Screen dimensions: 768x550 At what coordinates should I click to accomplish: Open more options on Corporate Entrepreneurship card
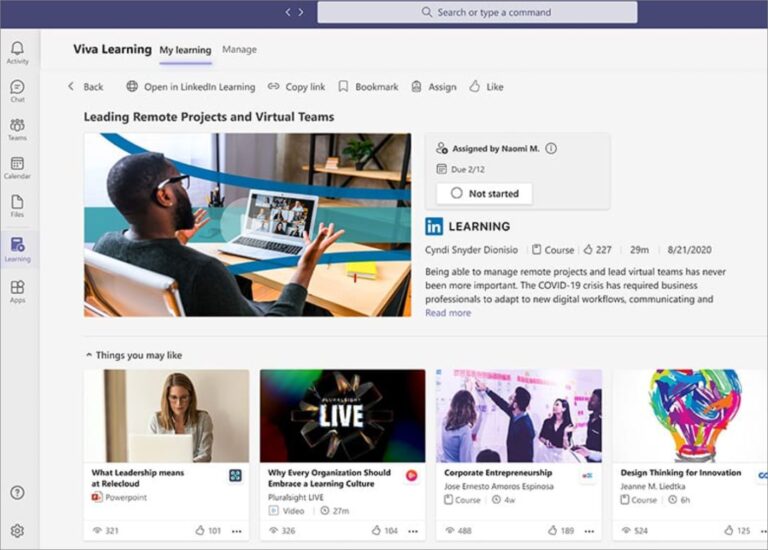pos(589,531)
